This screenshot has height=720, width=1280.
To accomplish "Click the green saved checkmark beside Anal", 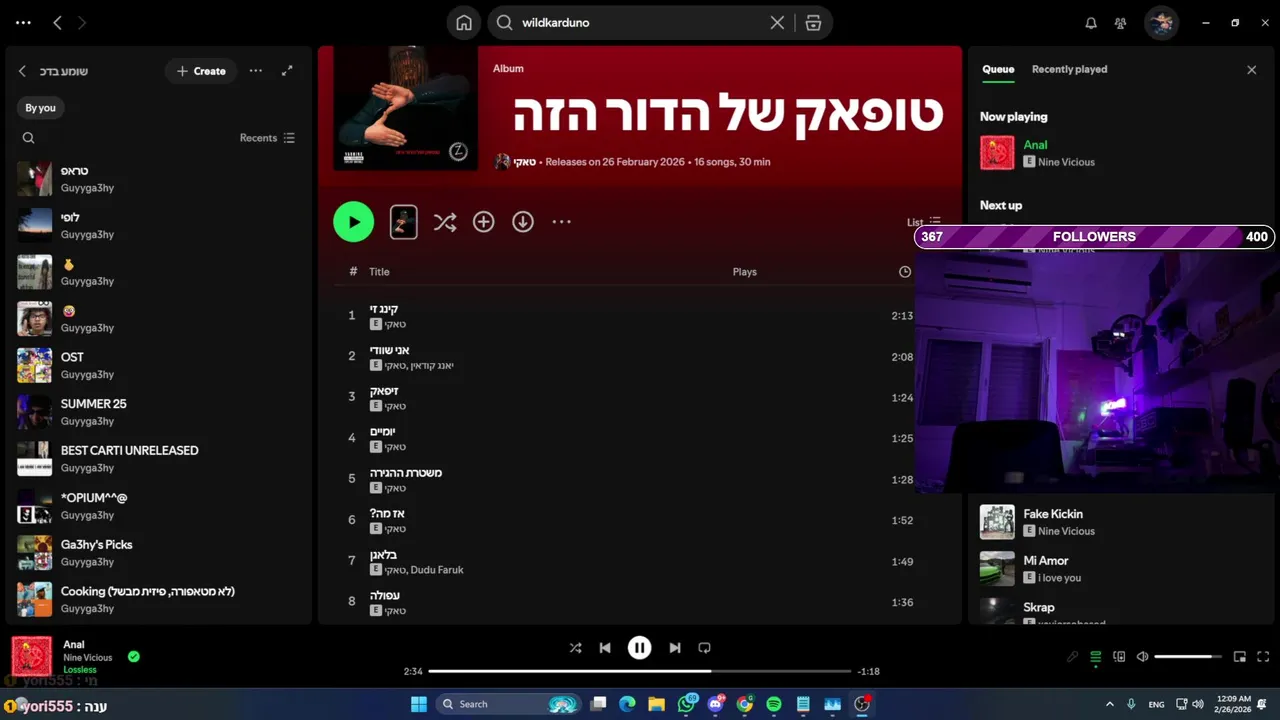I will (133, 657).
